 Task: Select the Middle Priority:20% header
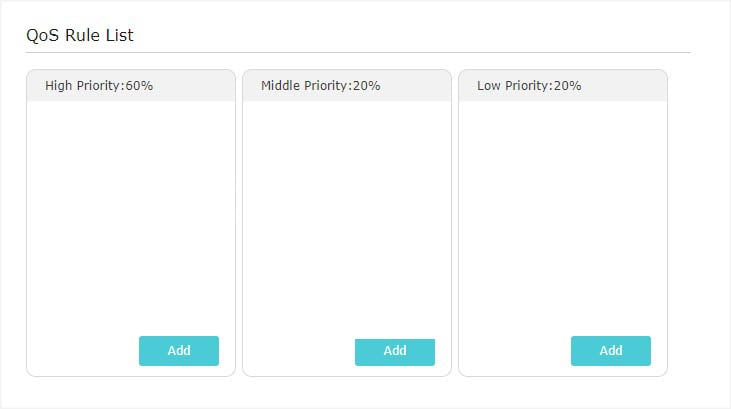tap(347, 85)
